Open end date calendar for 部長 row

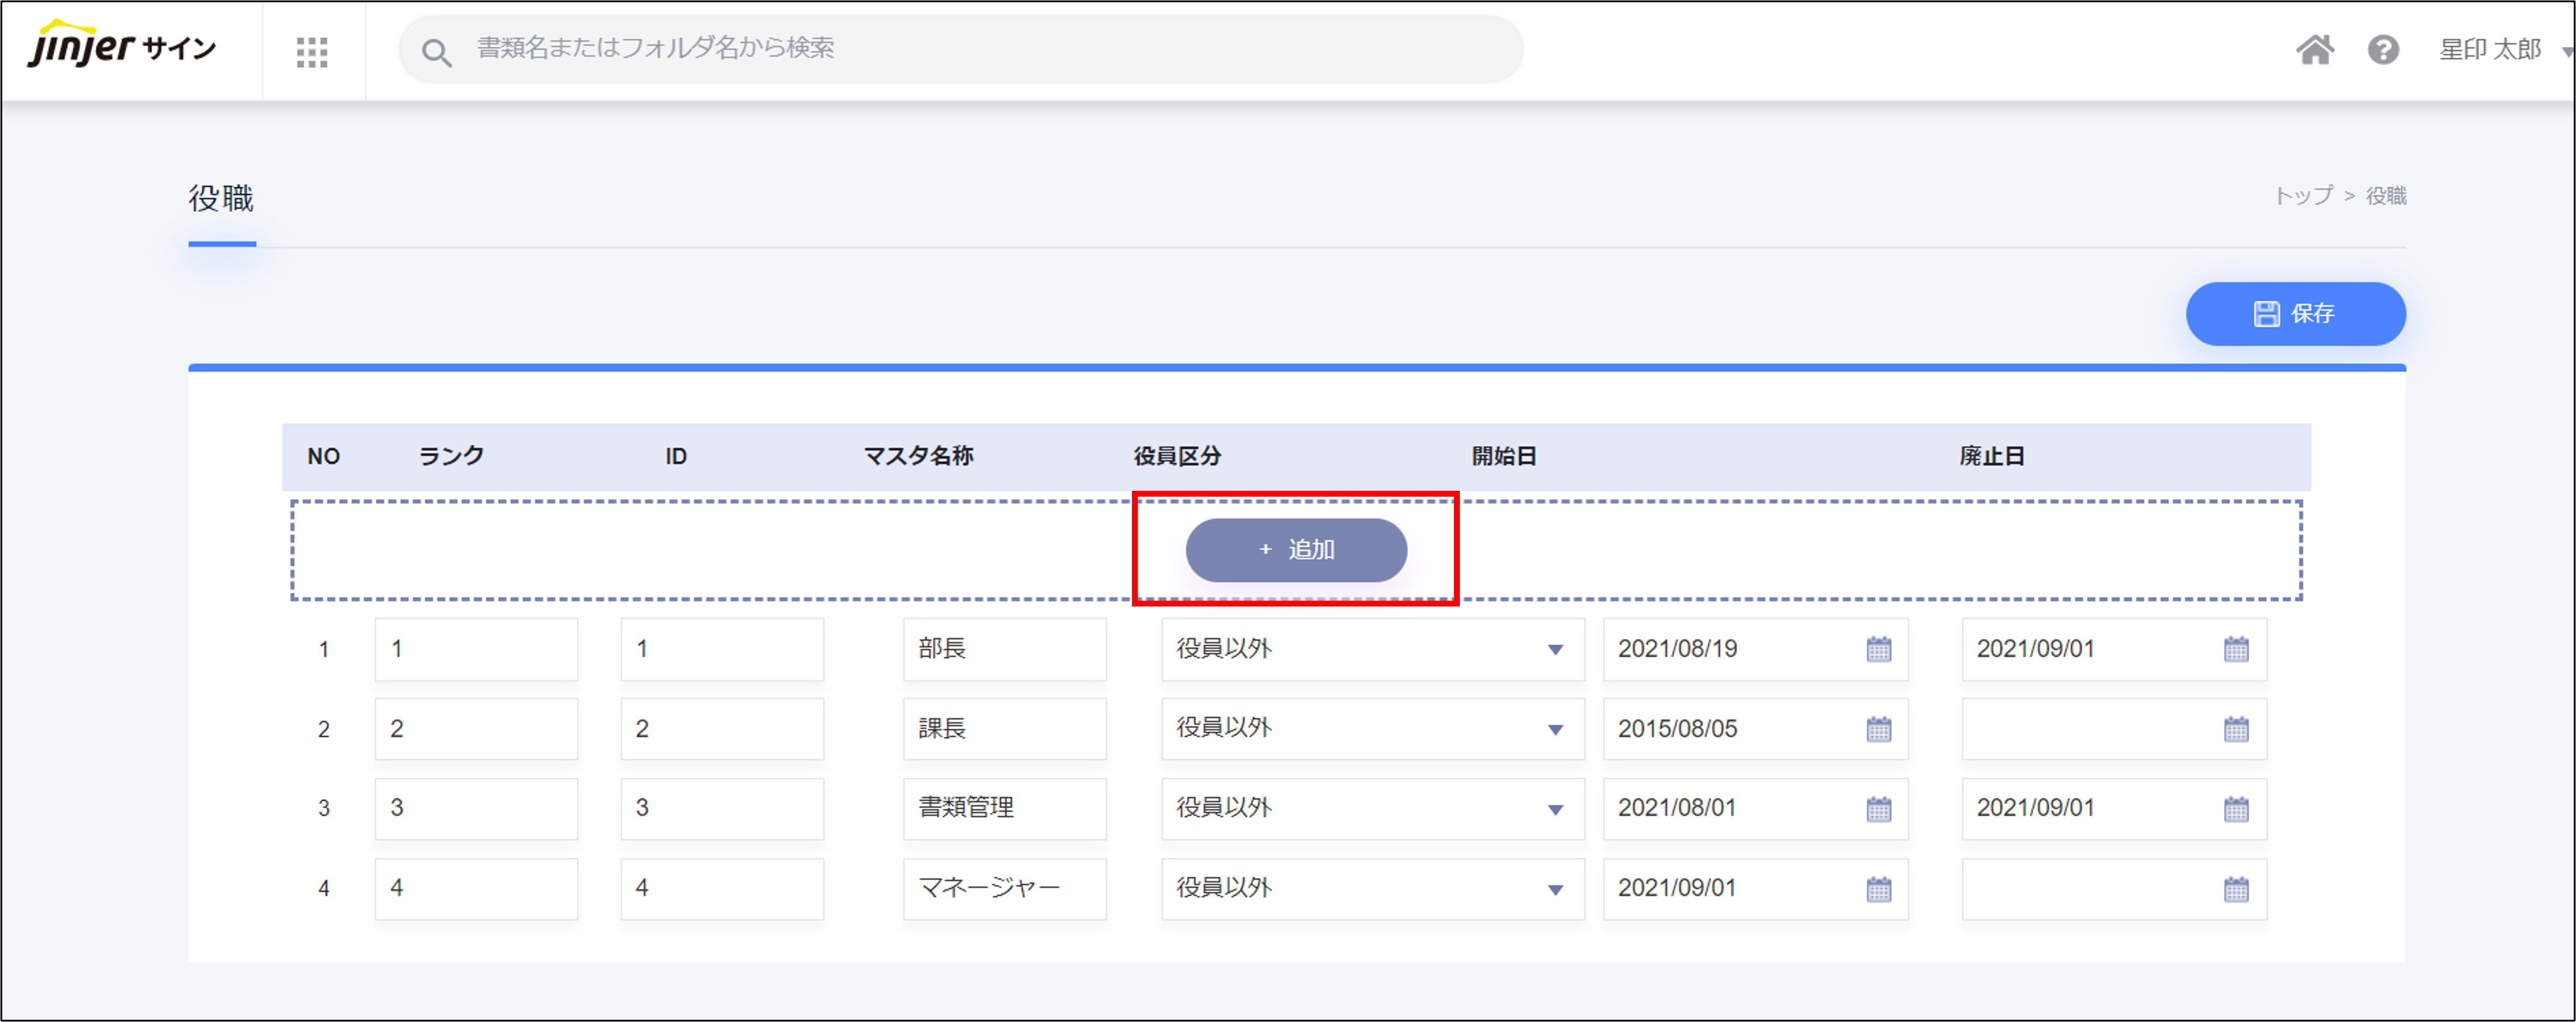pyautogui.click(x=2236, y=650)
